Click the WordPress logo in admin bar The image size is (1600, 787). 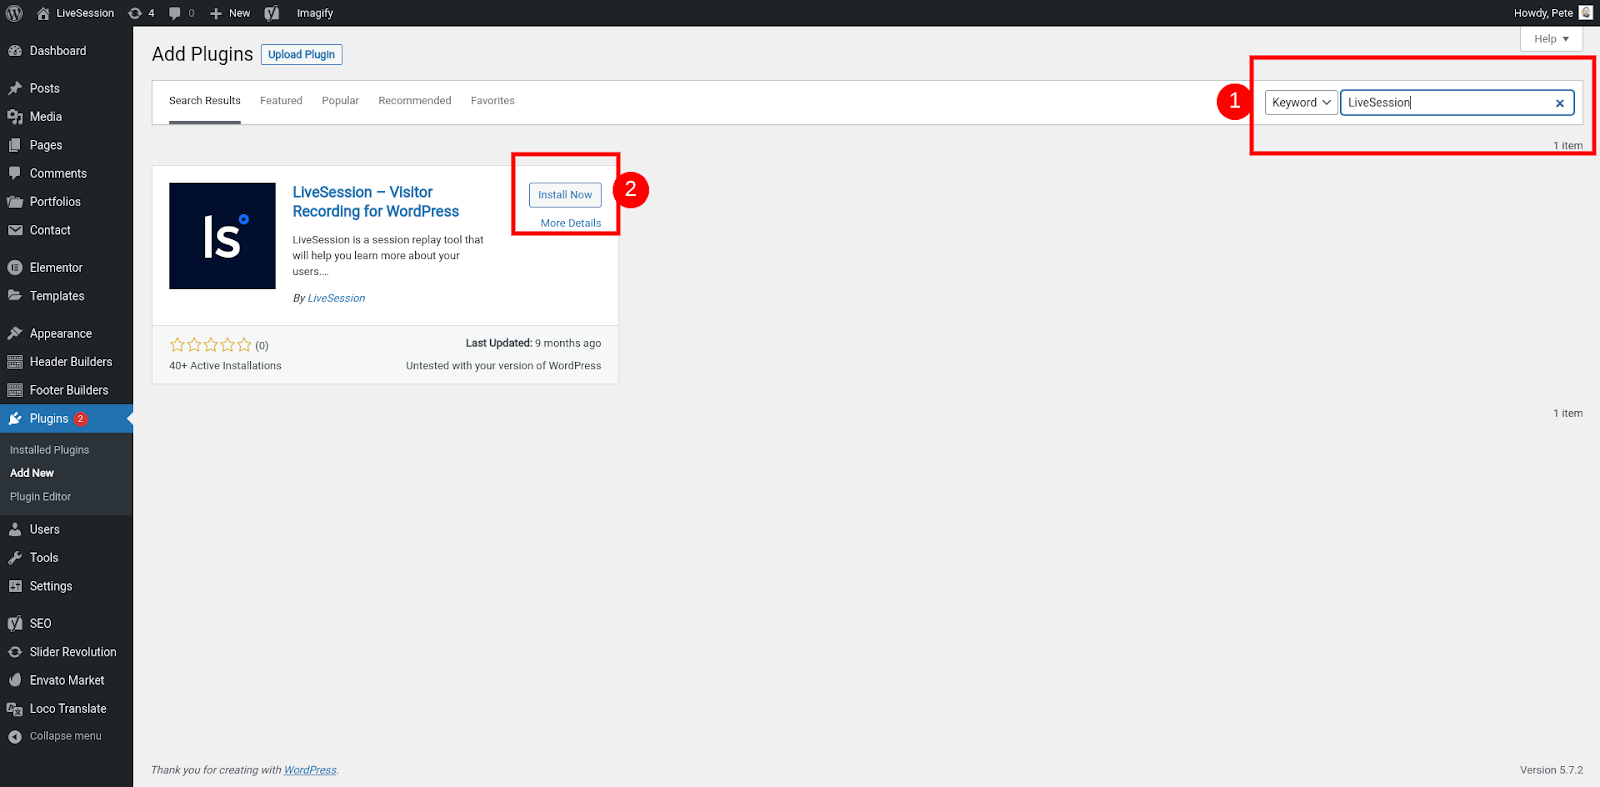[14, 13]
